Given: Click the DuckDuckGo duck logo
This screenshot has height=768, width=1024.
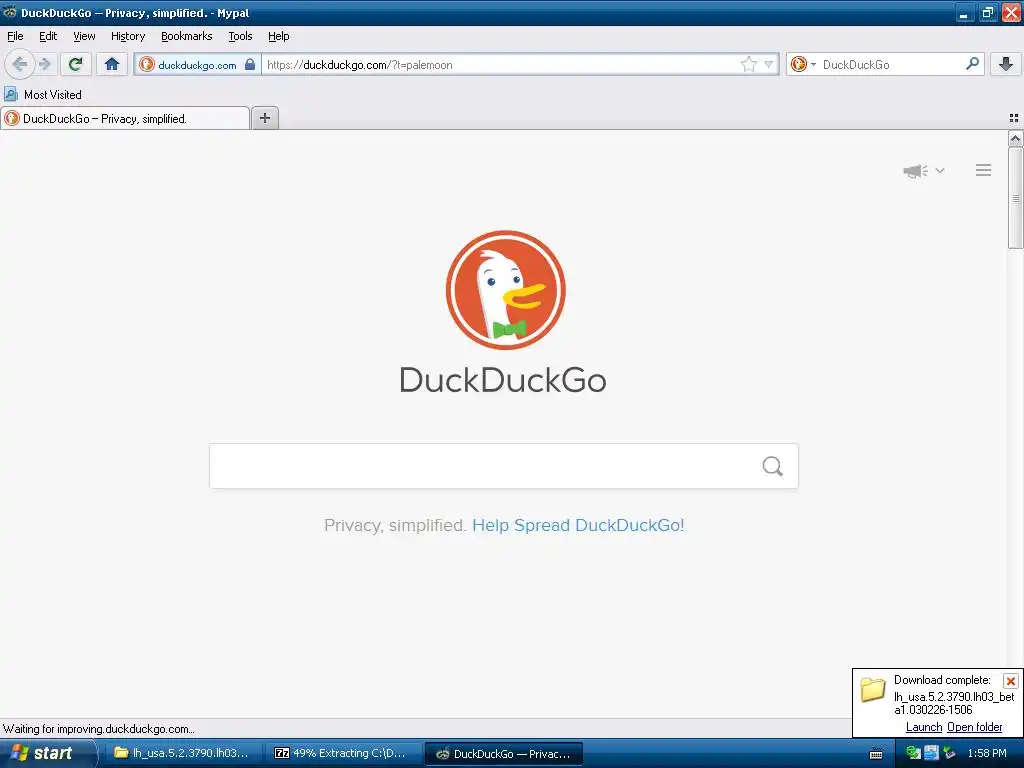Looking at the screenshot, I should coord(505,289).
